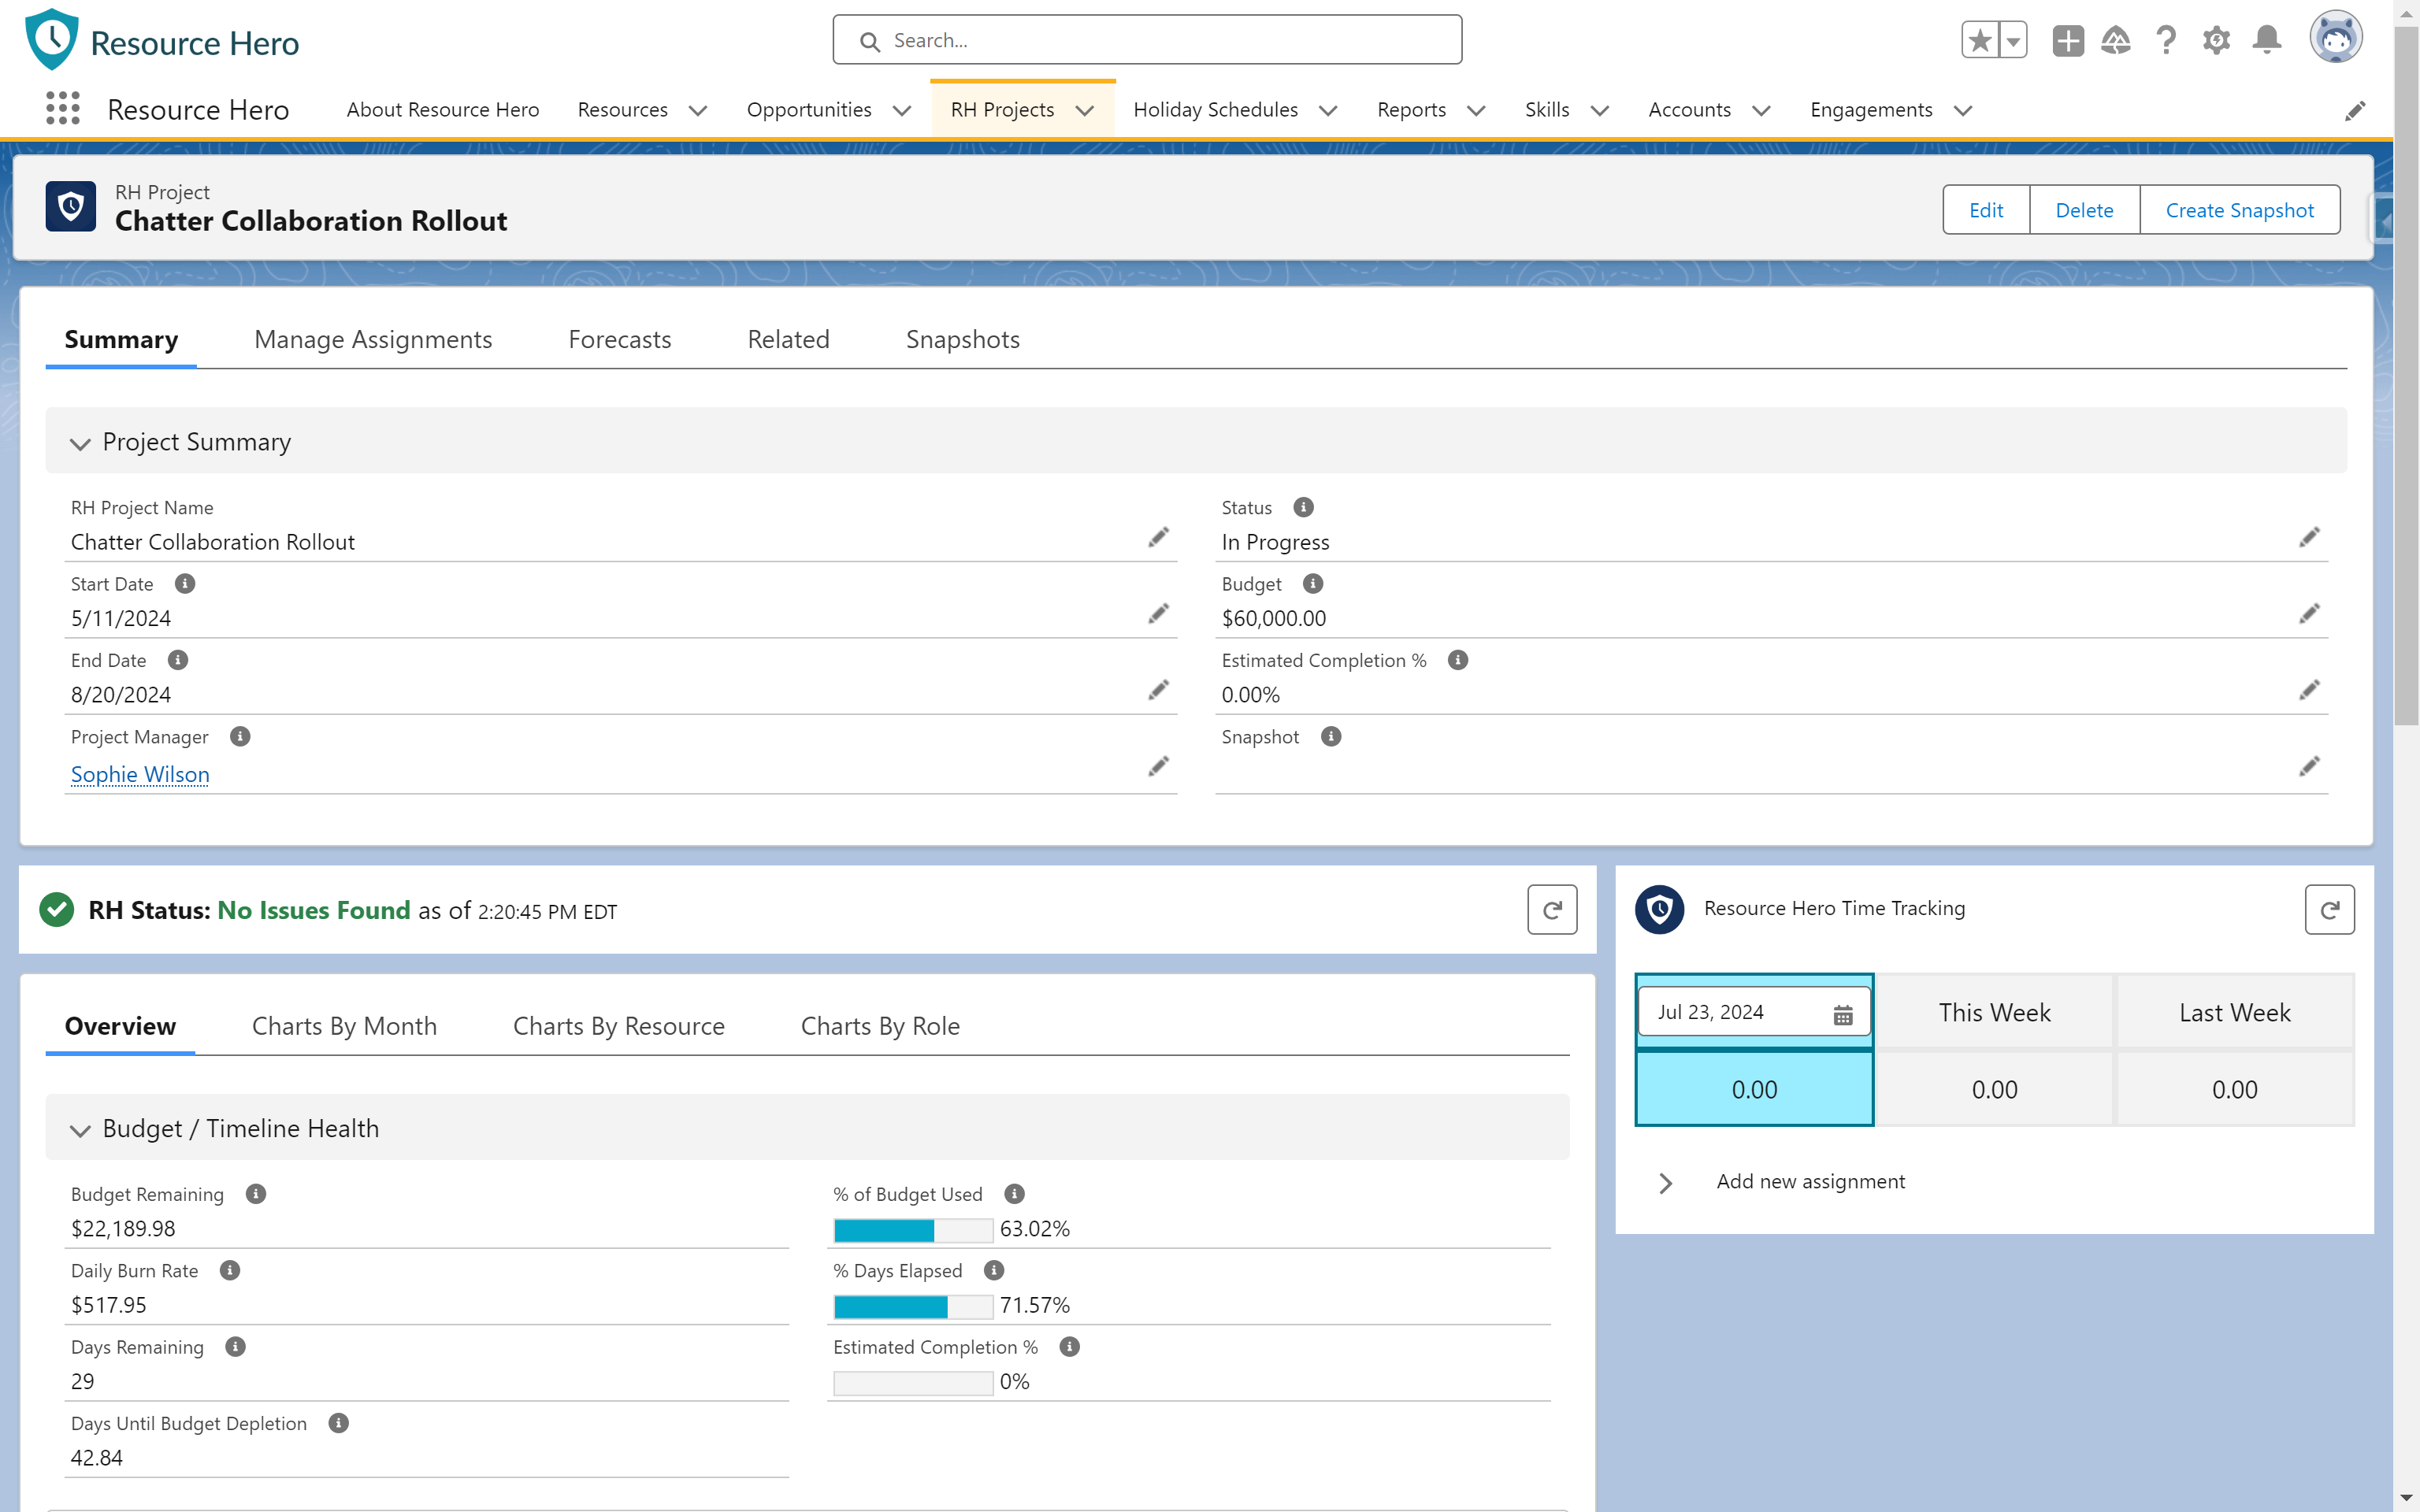Collapse the Project Summary section
Screen dimensions: 2420x1512
(80, 443)
